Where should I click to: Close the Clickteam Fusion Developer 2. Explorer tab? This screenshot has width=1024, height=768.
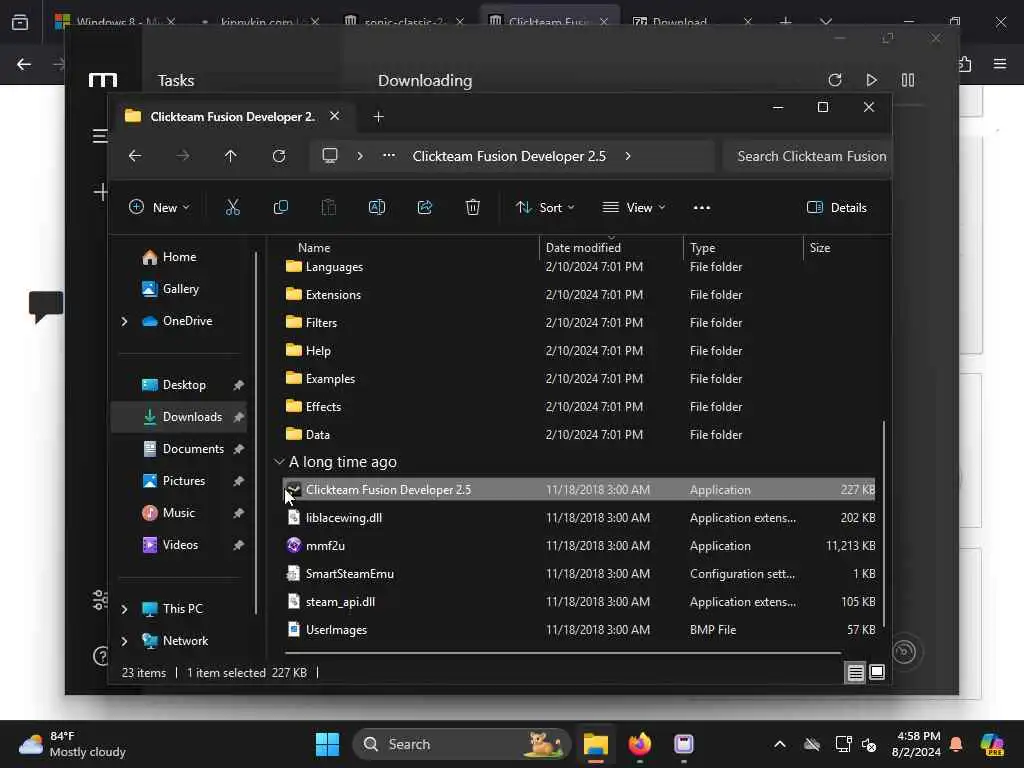[x=334, y=116]
